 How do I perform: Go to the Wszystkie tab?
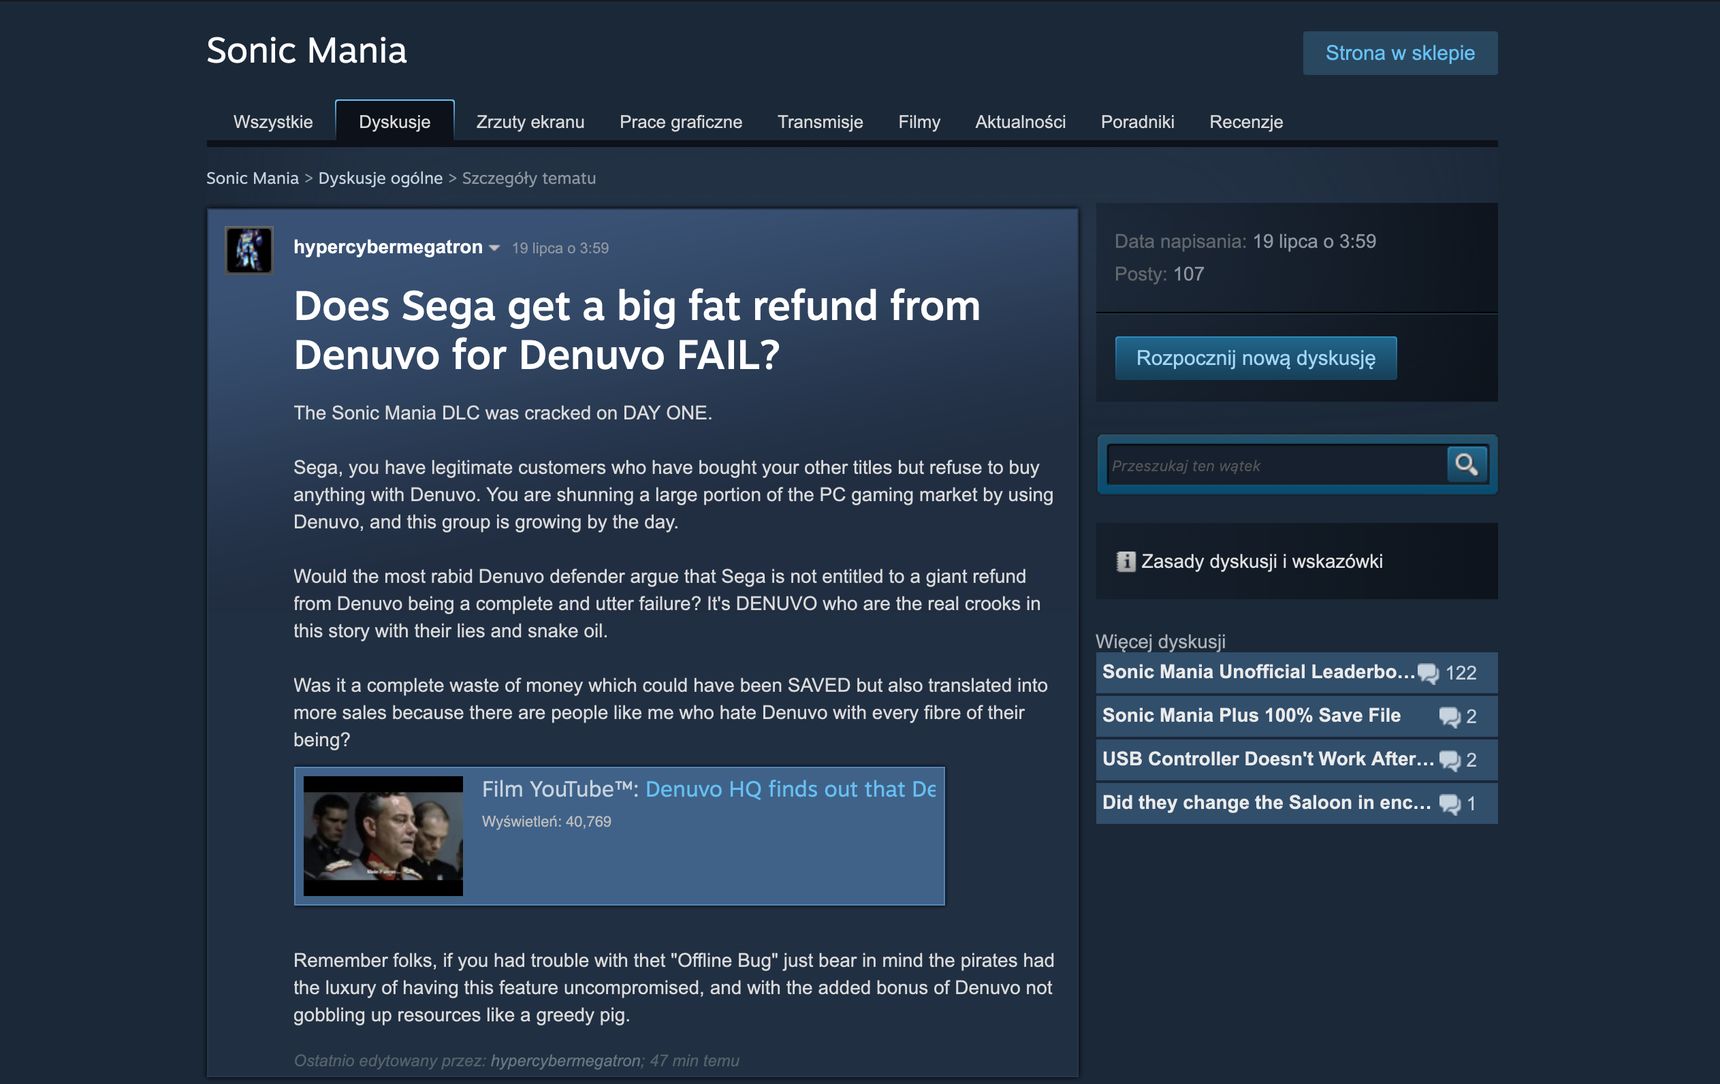click(273, 122)
